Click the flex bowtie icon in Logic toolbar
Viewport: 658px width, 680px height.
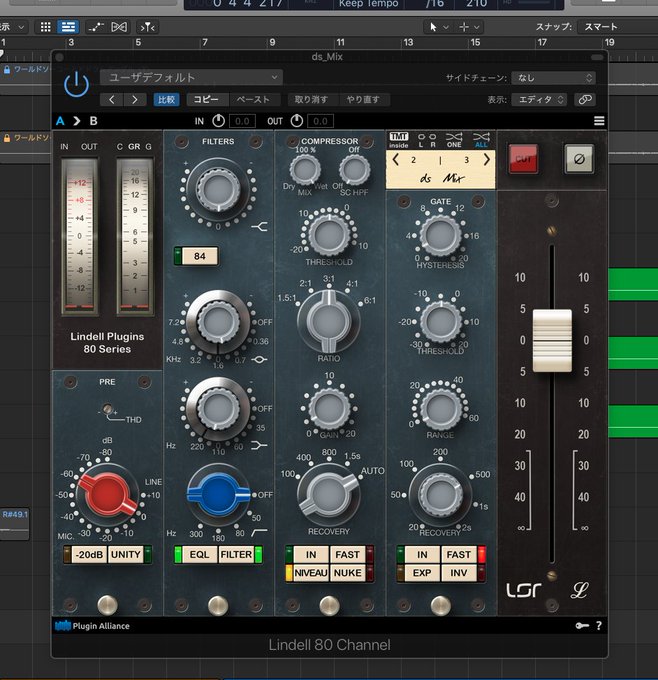point(119,27)
